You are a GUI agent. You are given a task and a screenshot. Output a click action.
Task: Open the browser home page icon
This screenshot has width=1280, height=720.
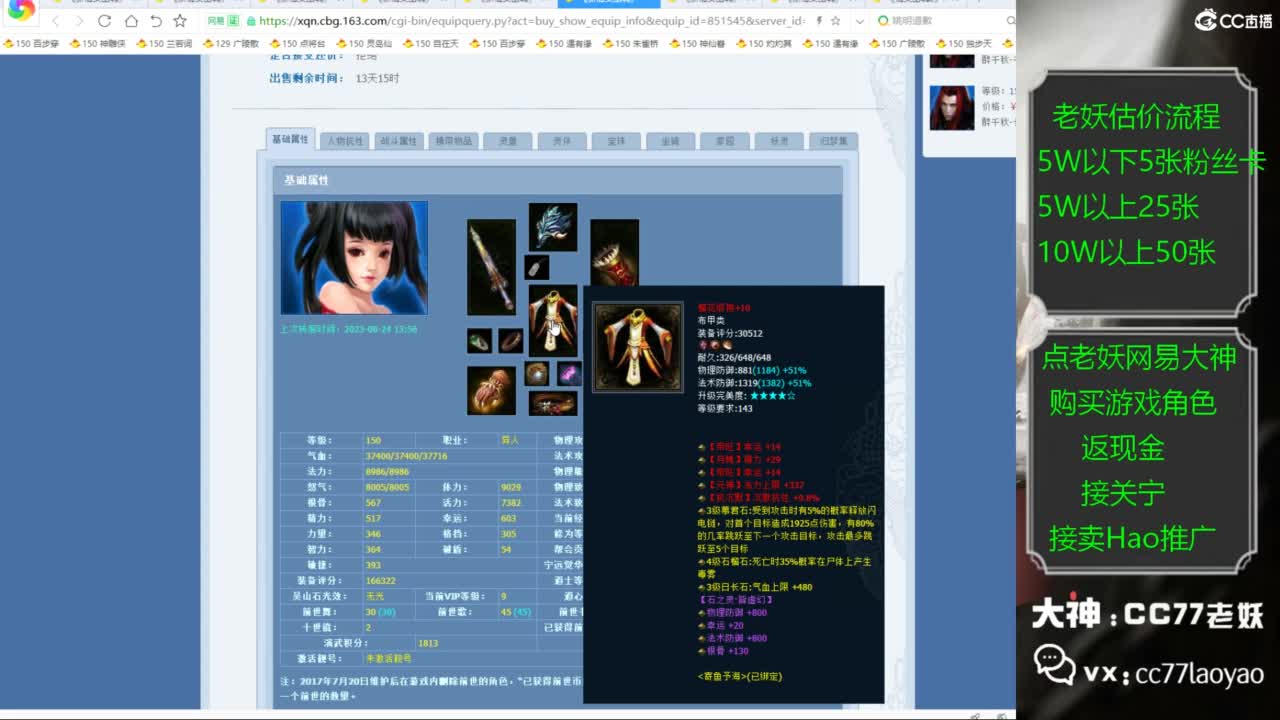[x=131, y=21]
